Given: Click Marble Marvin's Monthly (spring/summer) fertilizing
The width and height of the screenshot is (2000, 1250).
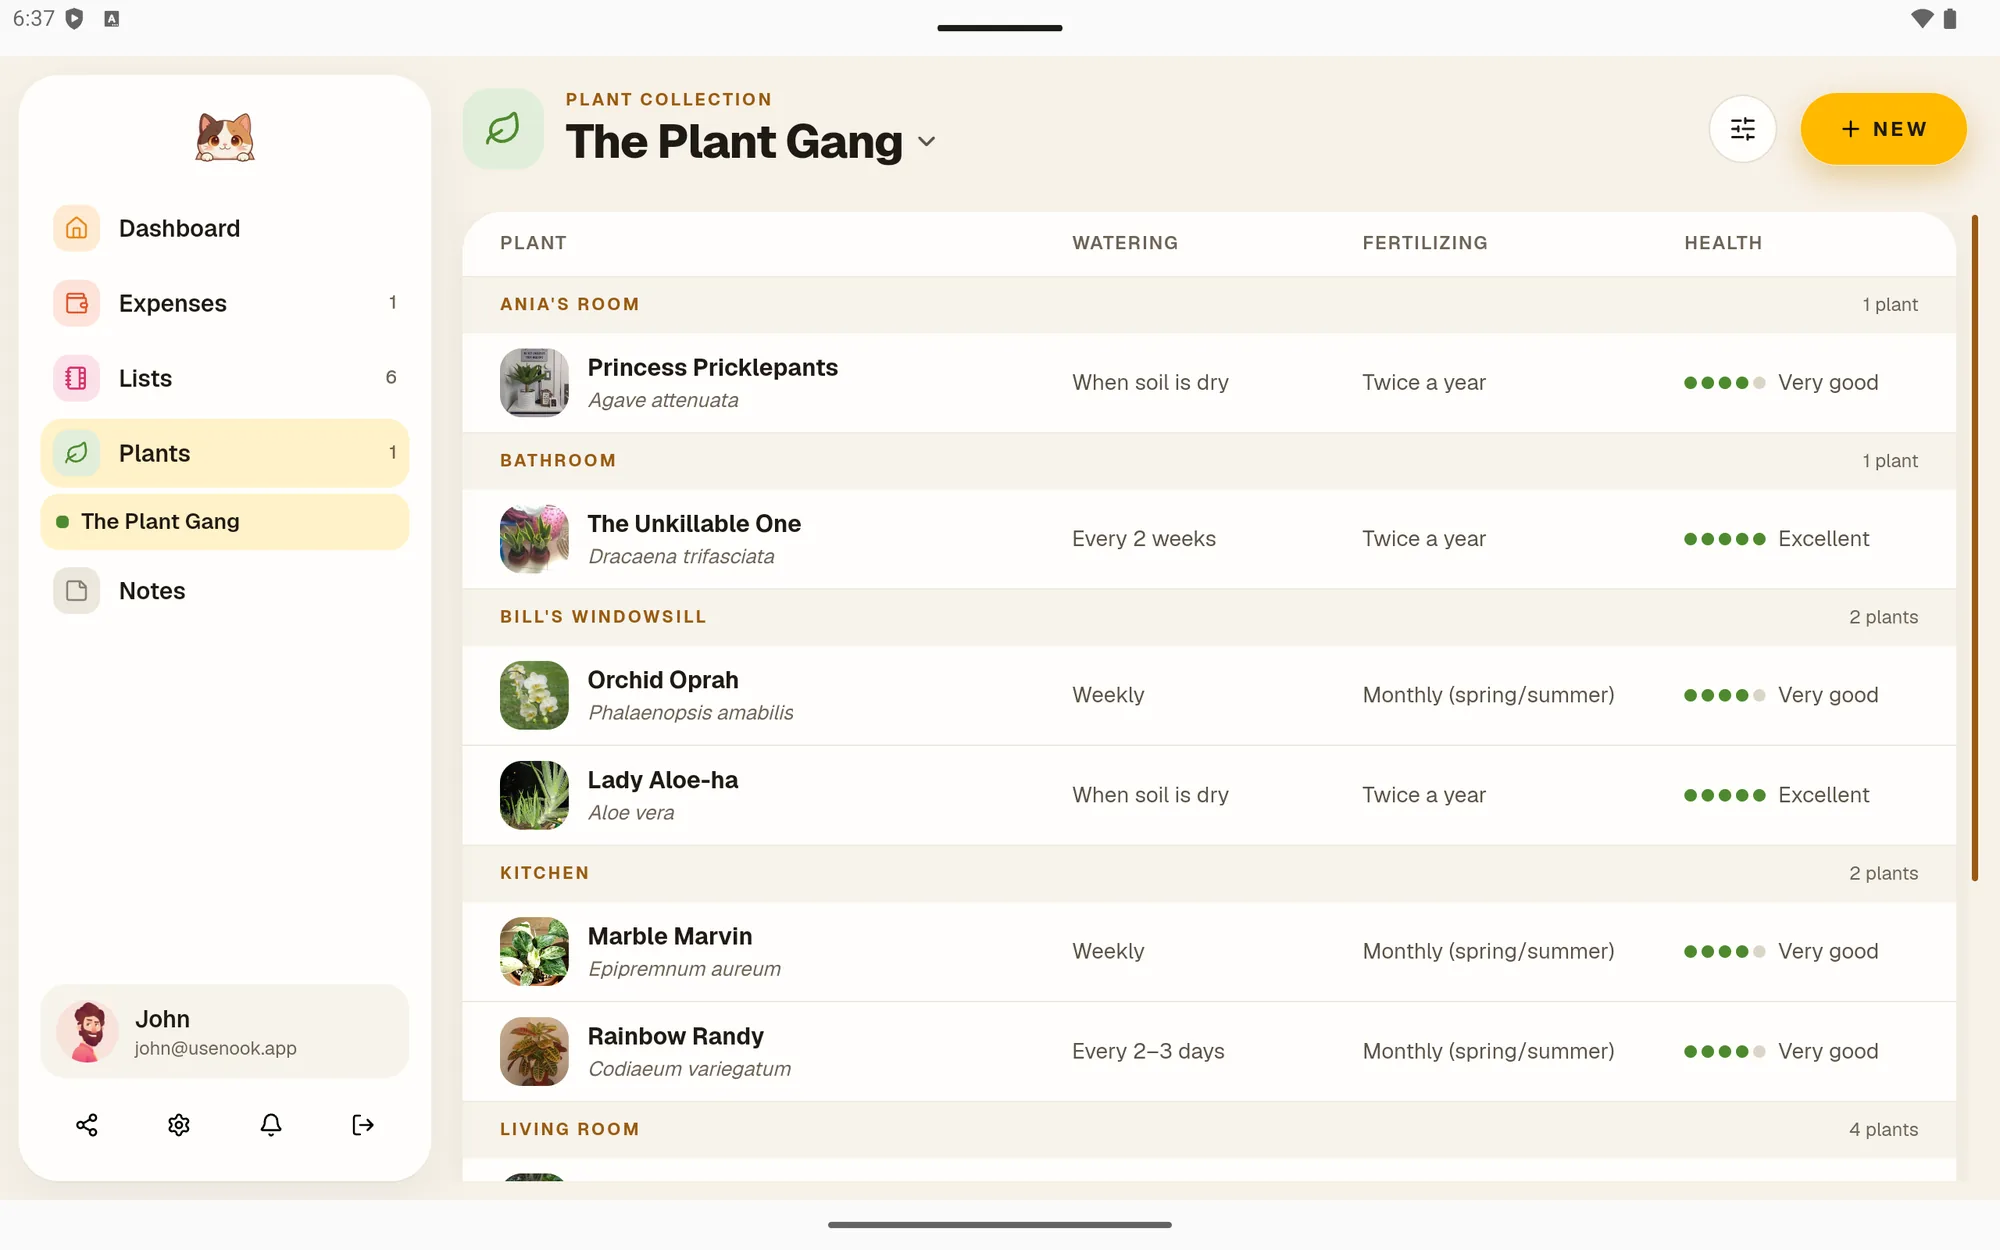Looking at the screenshot, I should tap(1488, 951).
